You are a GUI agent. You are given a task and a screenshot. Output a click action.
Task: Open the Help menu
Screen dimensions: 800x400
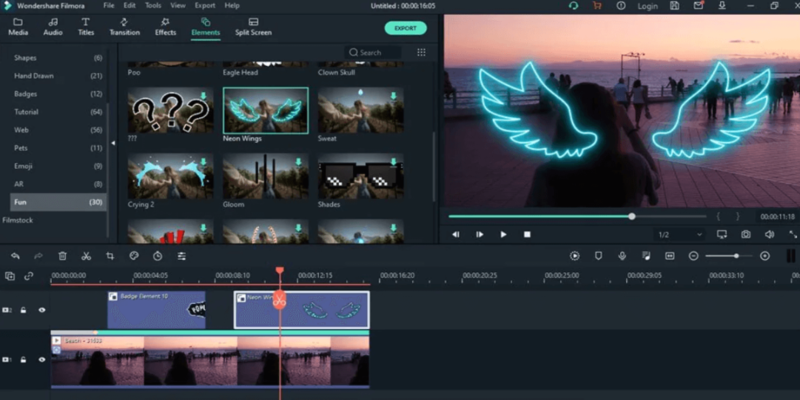(232, 6)
